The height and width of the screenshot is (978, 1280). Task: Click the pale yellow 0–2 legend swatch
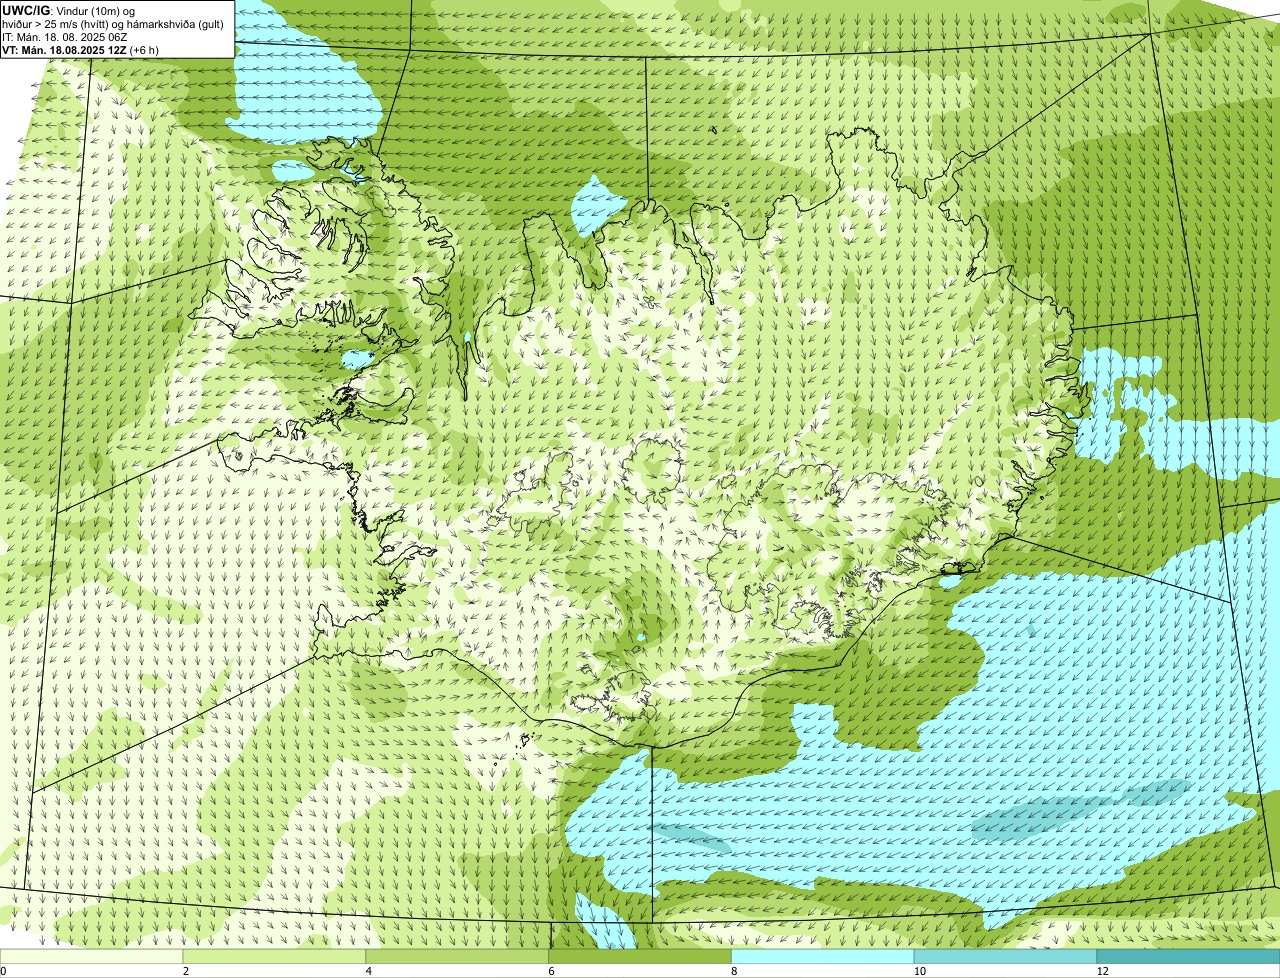(92, 956)
